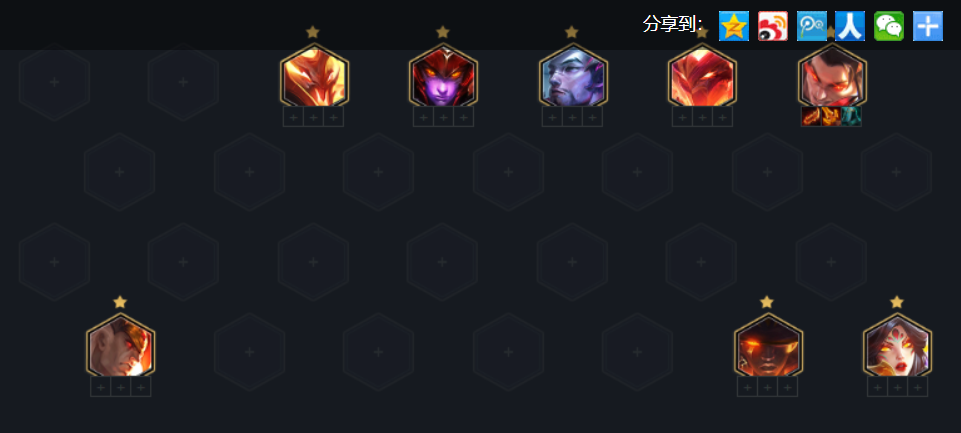Share to QQ Zone with yellow star icon
The height and width of the screenshot is (433, 961).
pos(734,26)
